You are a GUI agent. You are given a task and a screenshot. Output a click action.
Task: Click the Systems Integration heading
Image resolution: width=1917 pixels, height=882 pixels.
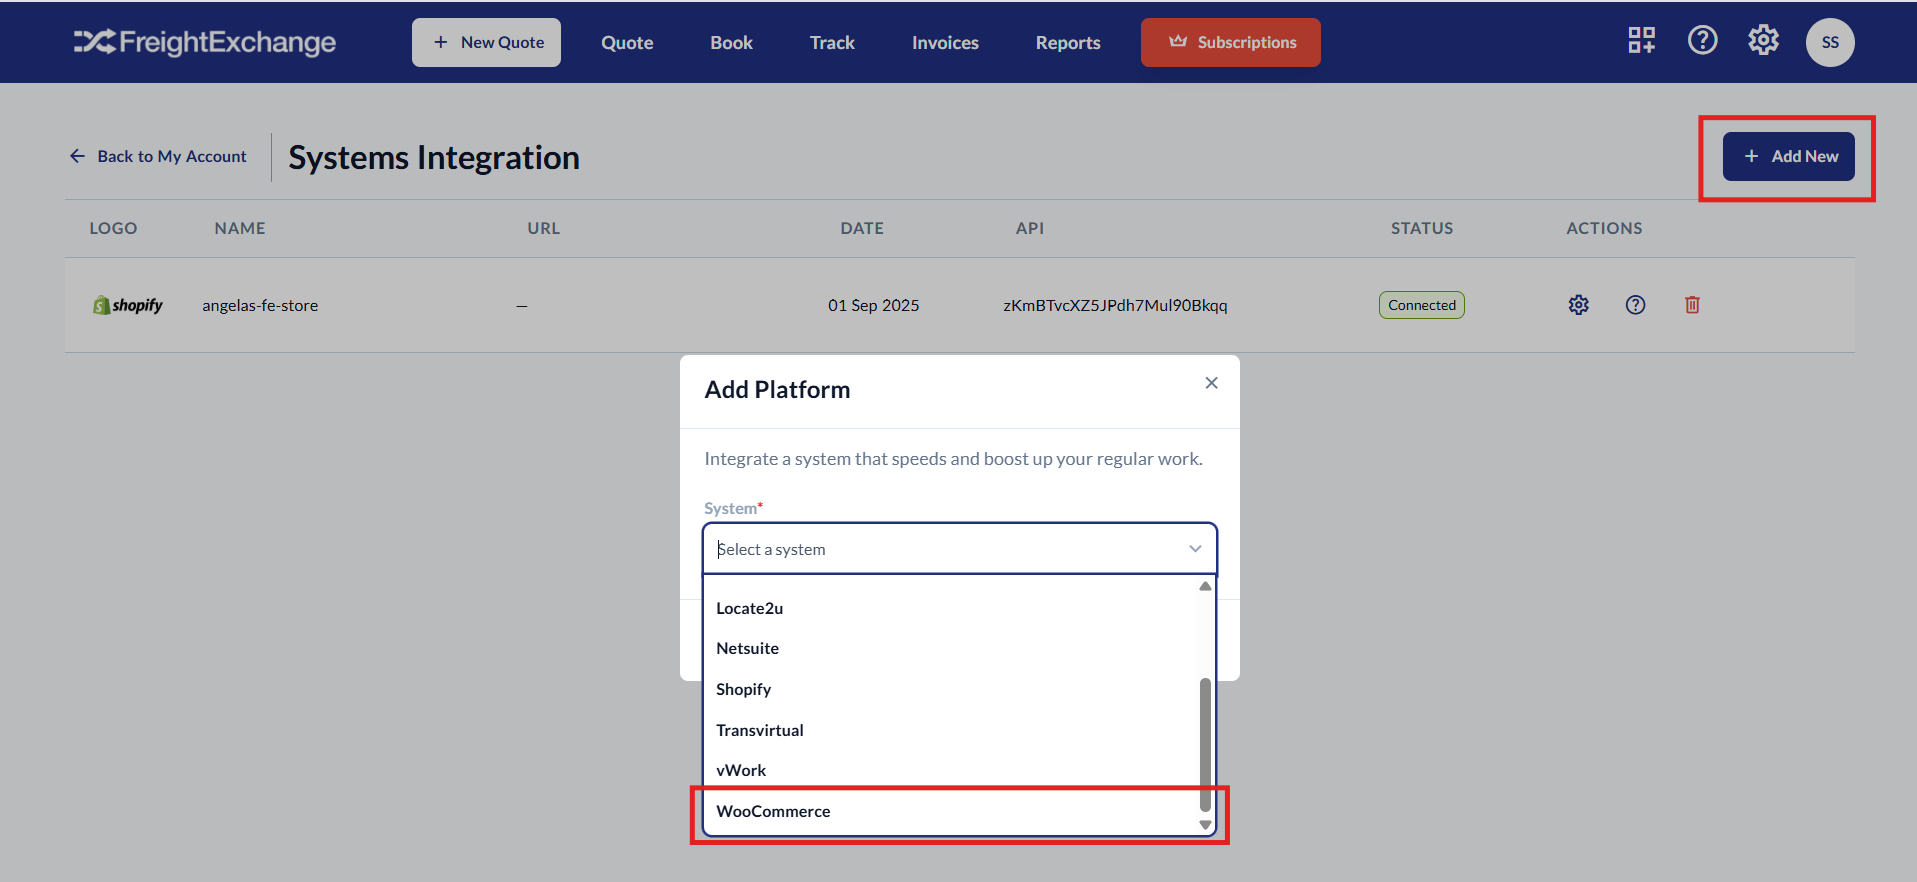click(x=434, y=158)
